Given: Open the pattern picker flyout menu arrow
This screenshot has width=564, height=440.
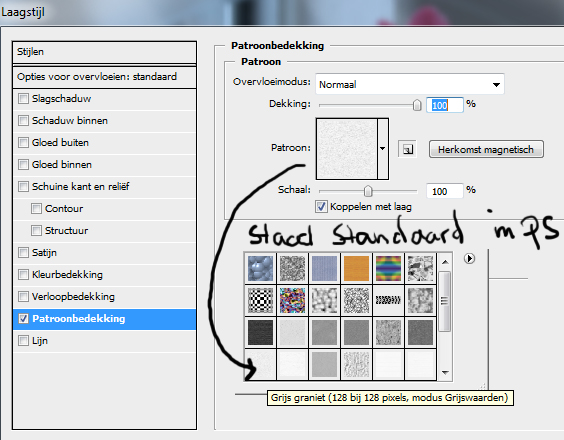Looking at the screenshot, I should (x=469, y=258).
